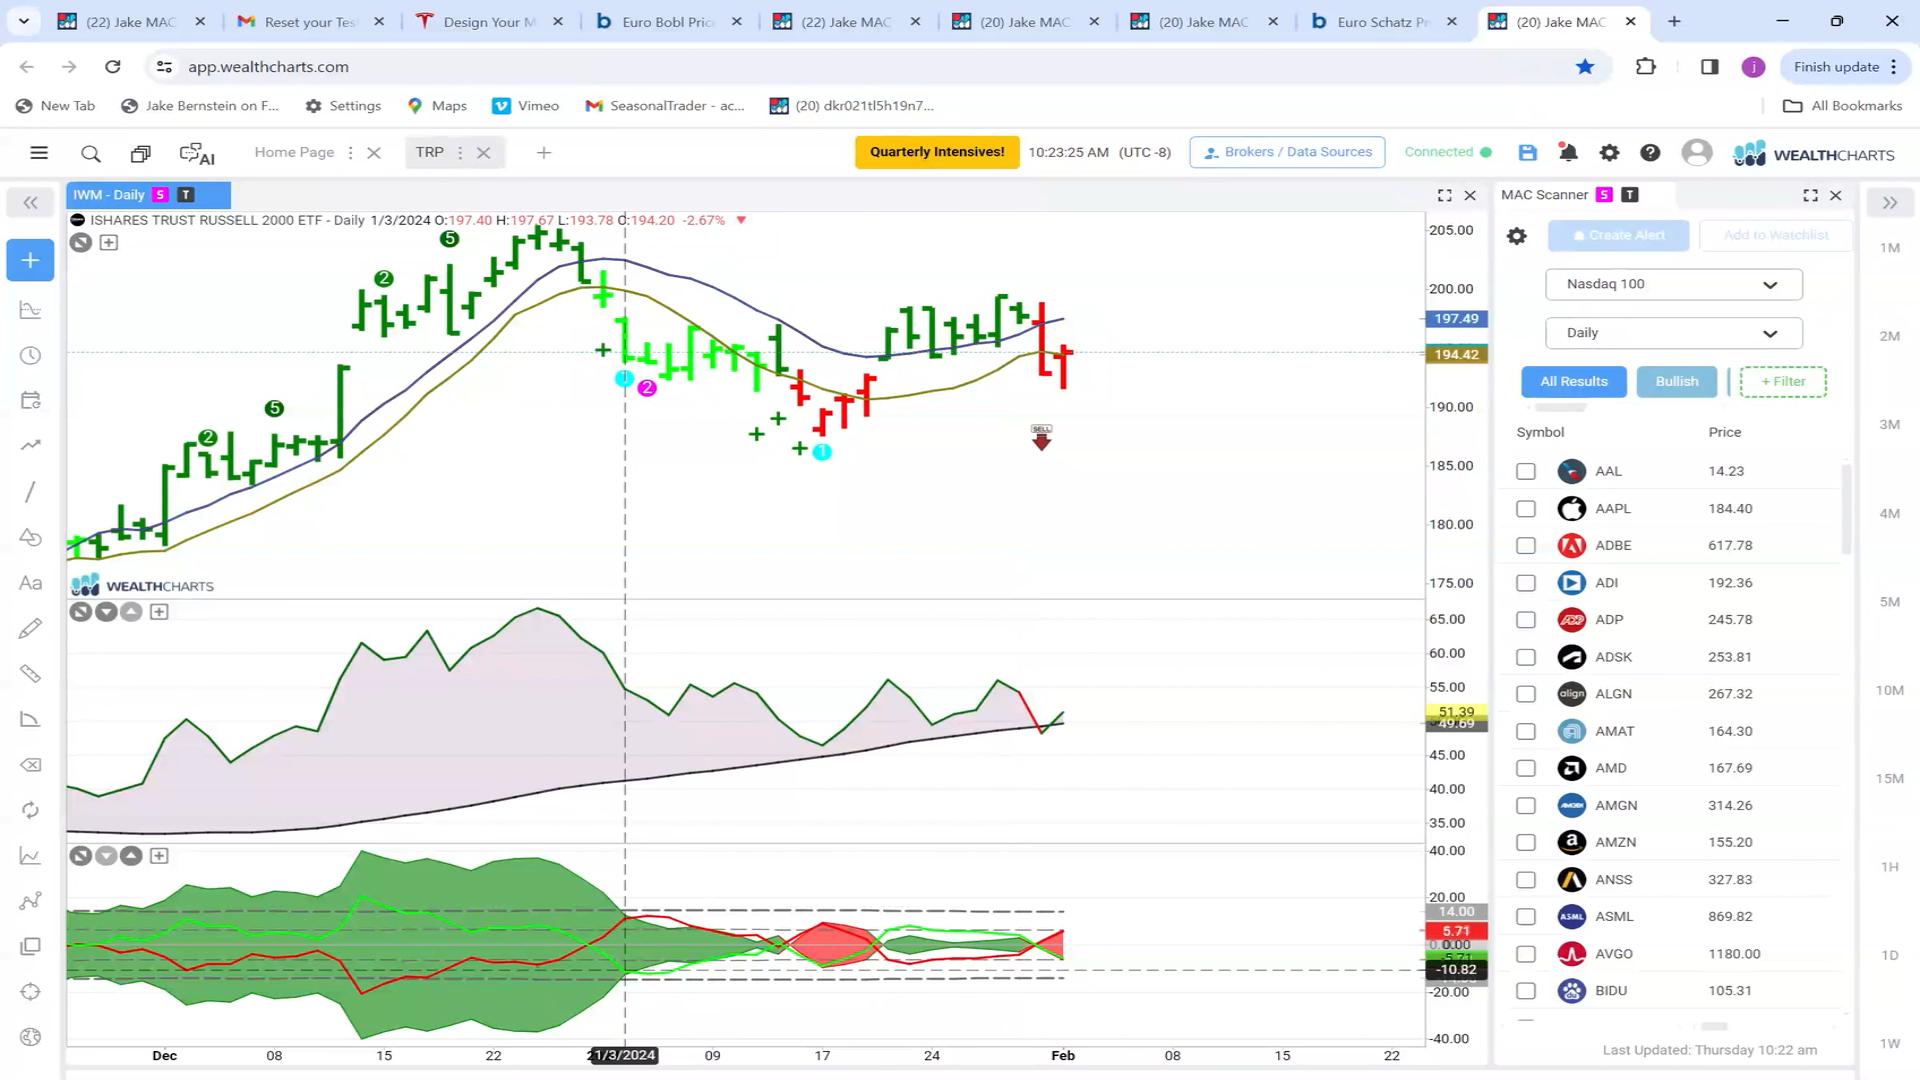The width and height of the screenshot is (1920, 1080).
Task: Select the trend line drawing tool
Action: [31, 491]
